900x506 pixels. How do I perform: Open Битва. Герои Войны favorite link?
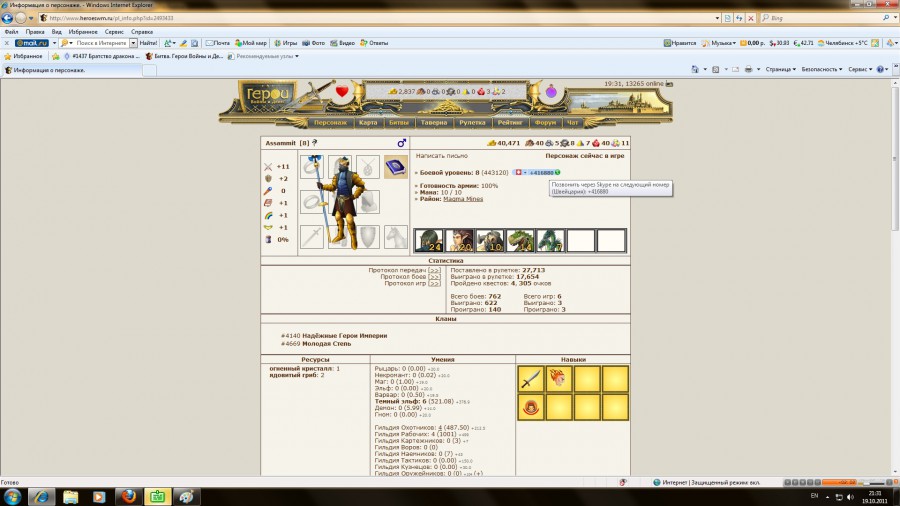(184, 56)
